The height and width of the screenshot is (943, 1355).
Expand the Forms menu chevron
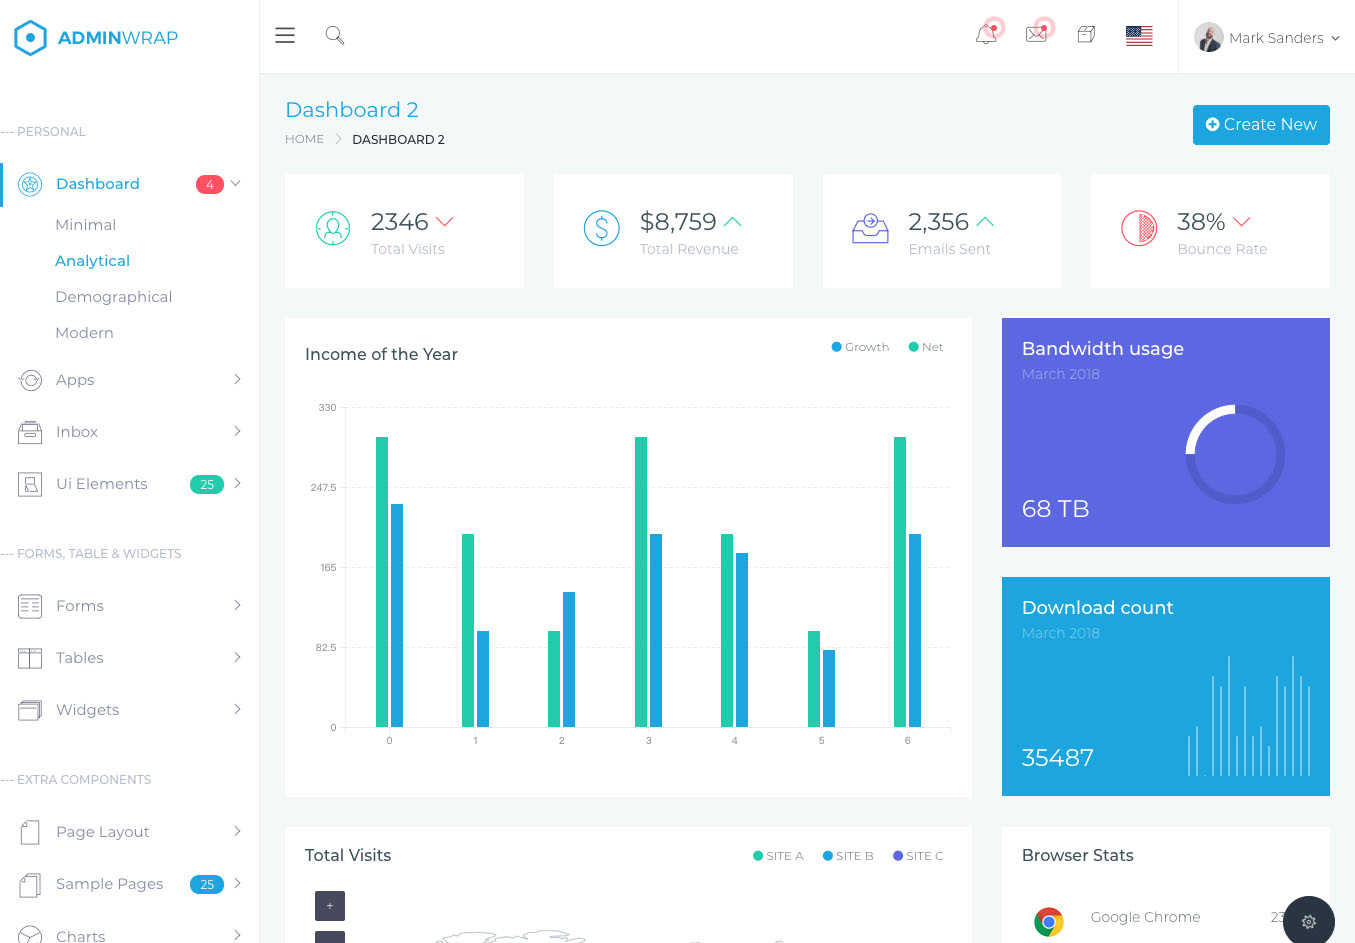[237, 605]
